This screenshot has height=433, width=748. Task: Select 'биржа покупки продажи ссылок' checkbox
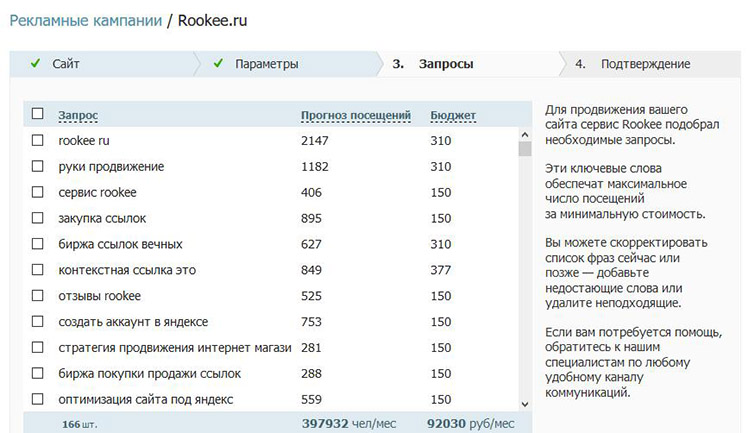pyautogui.click(x=37, y=373)
